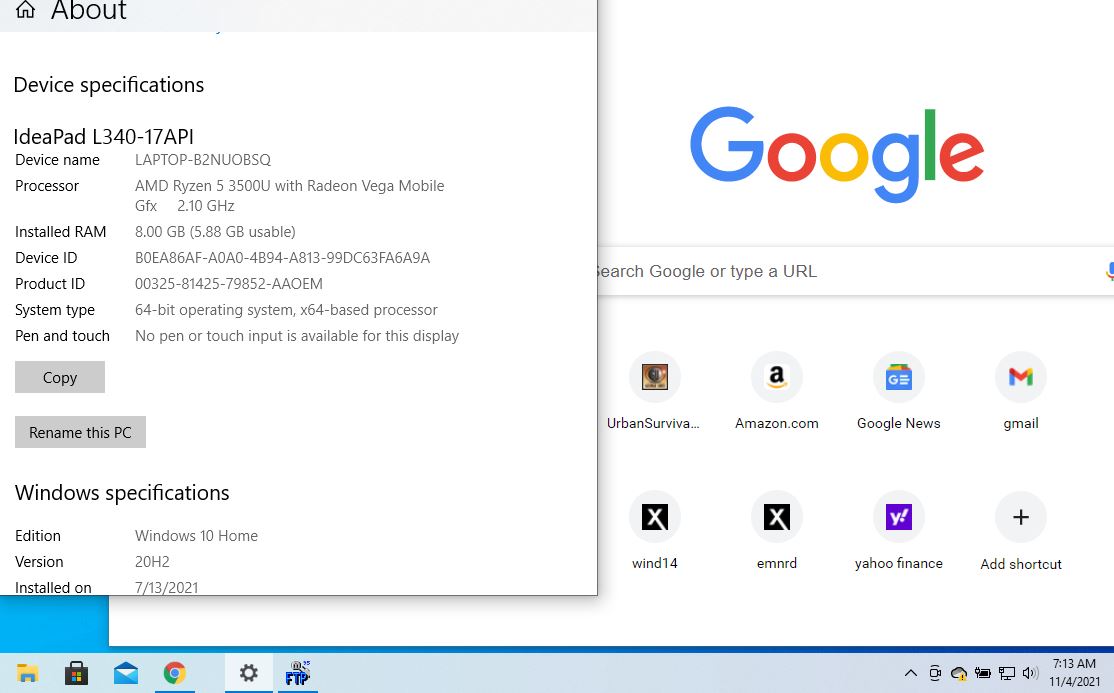Open the FTP app in taskbar
This screenshot has height=693, width=1114.
(297, 673)
